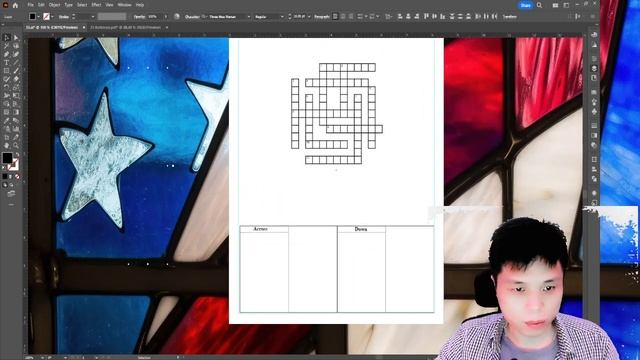Open the numbered list dropdown arrow
Viewport: 640px width, 360px height.
378,17
